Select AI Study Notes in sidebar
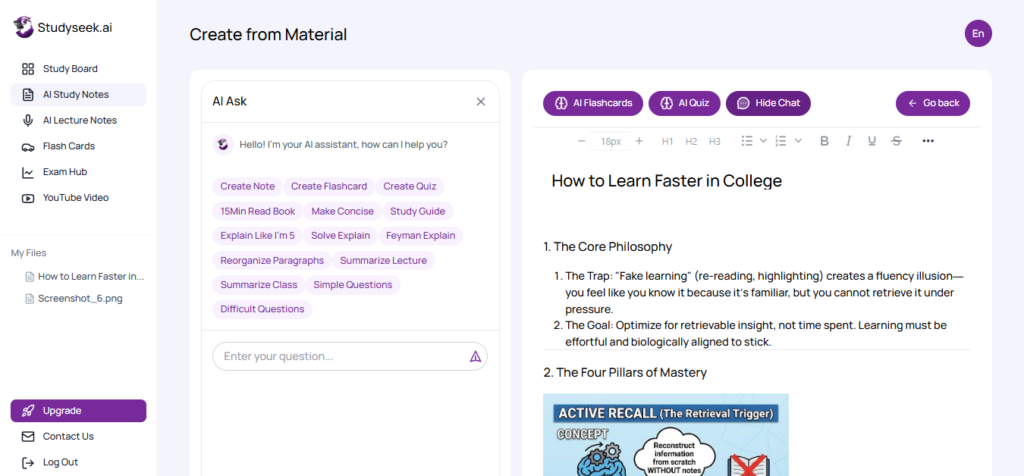Viewport: 1024px width, 476px height. point(78,95)
